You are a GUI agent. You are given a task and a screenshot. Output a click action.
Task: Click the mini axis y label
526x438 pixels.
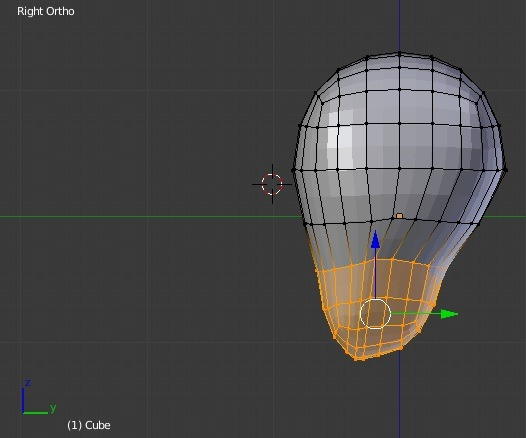click(53, 408)
